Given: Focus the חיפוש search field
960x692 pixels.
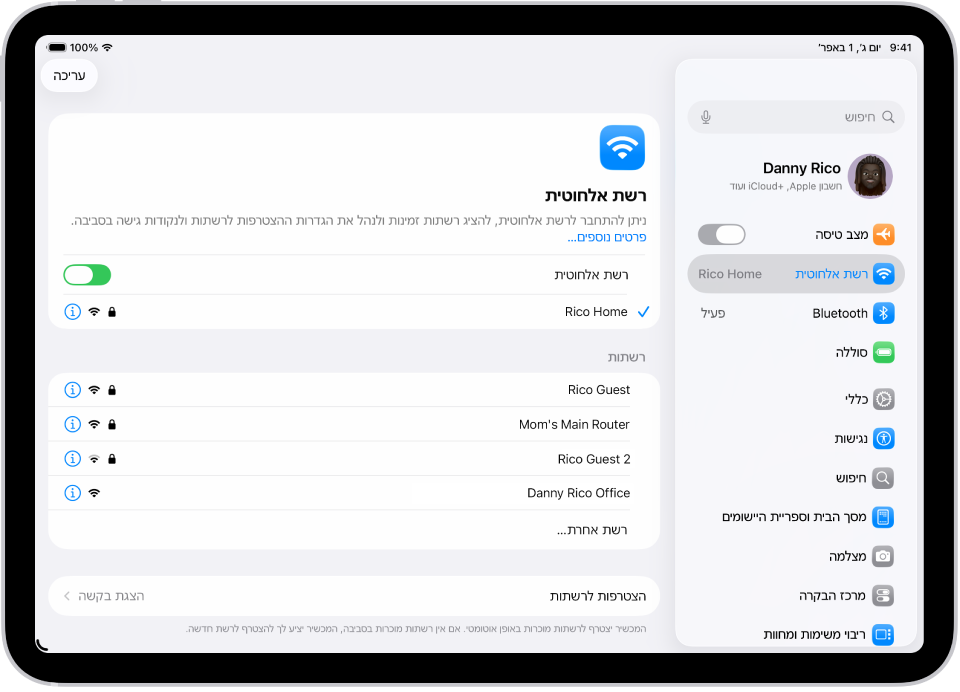Looking at the screenshot, I should pyautogui.click(x=796, y=117).
